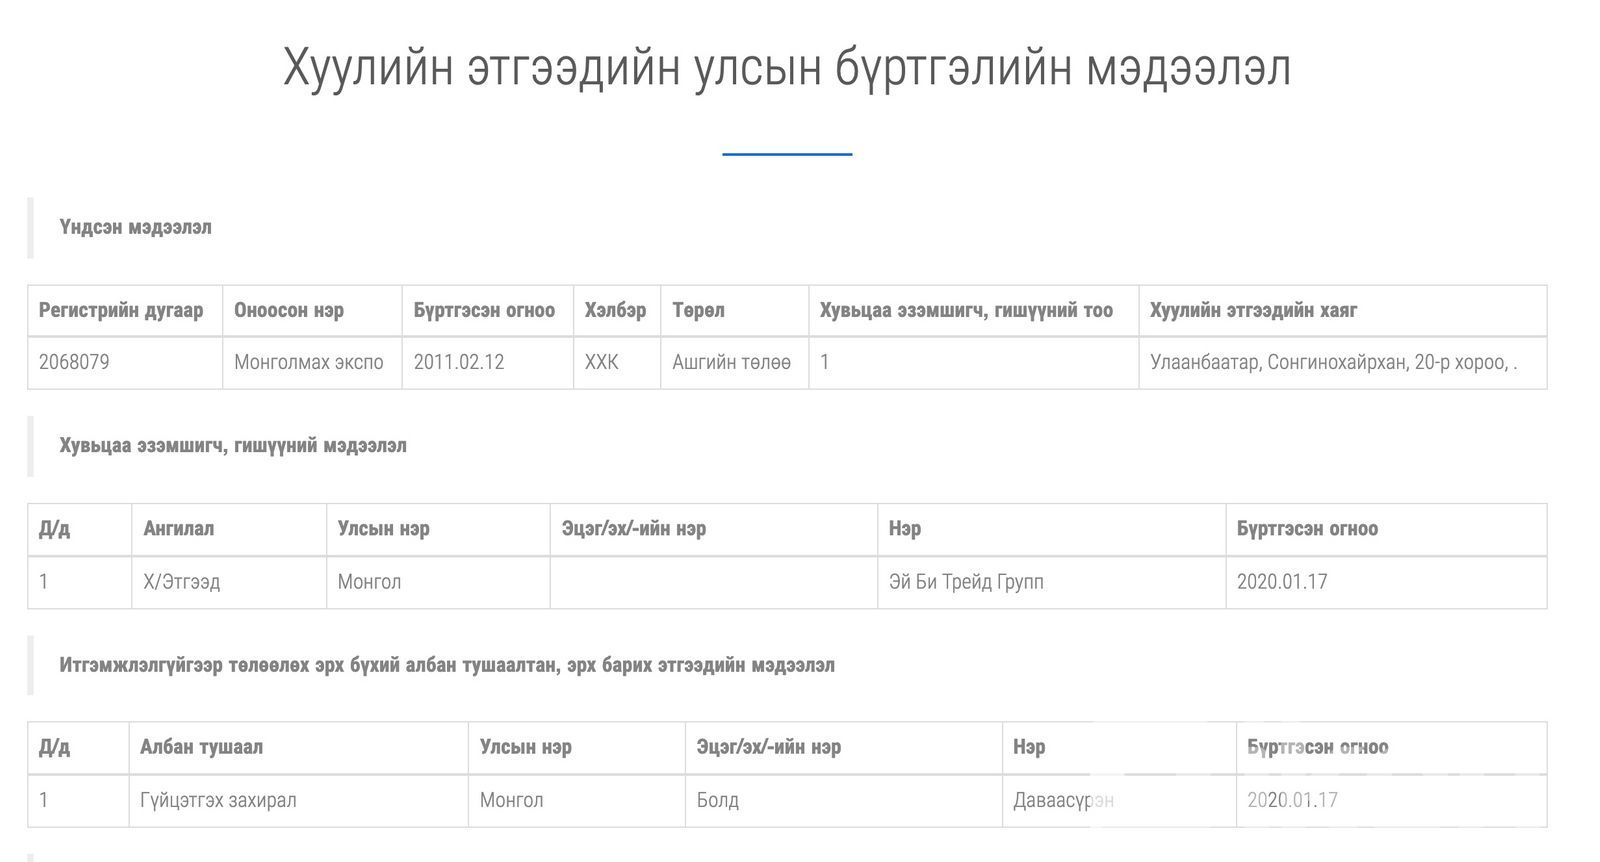Click the Хувьцаа эзэмшигч, гишүүний мэдээлэл heading
The width and height of the screenshot is (1600, 862).
pyautogui.click(x=233, y=445)
